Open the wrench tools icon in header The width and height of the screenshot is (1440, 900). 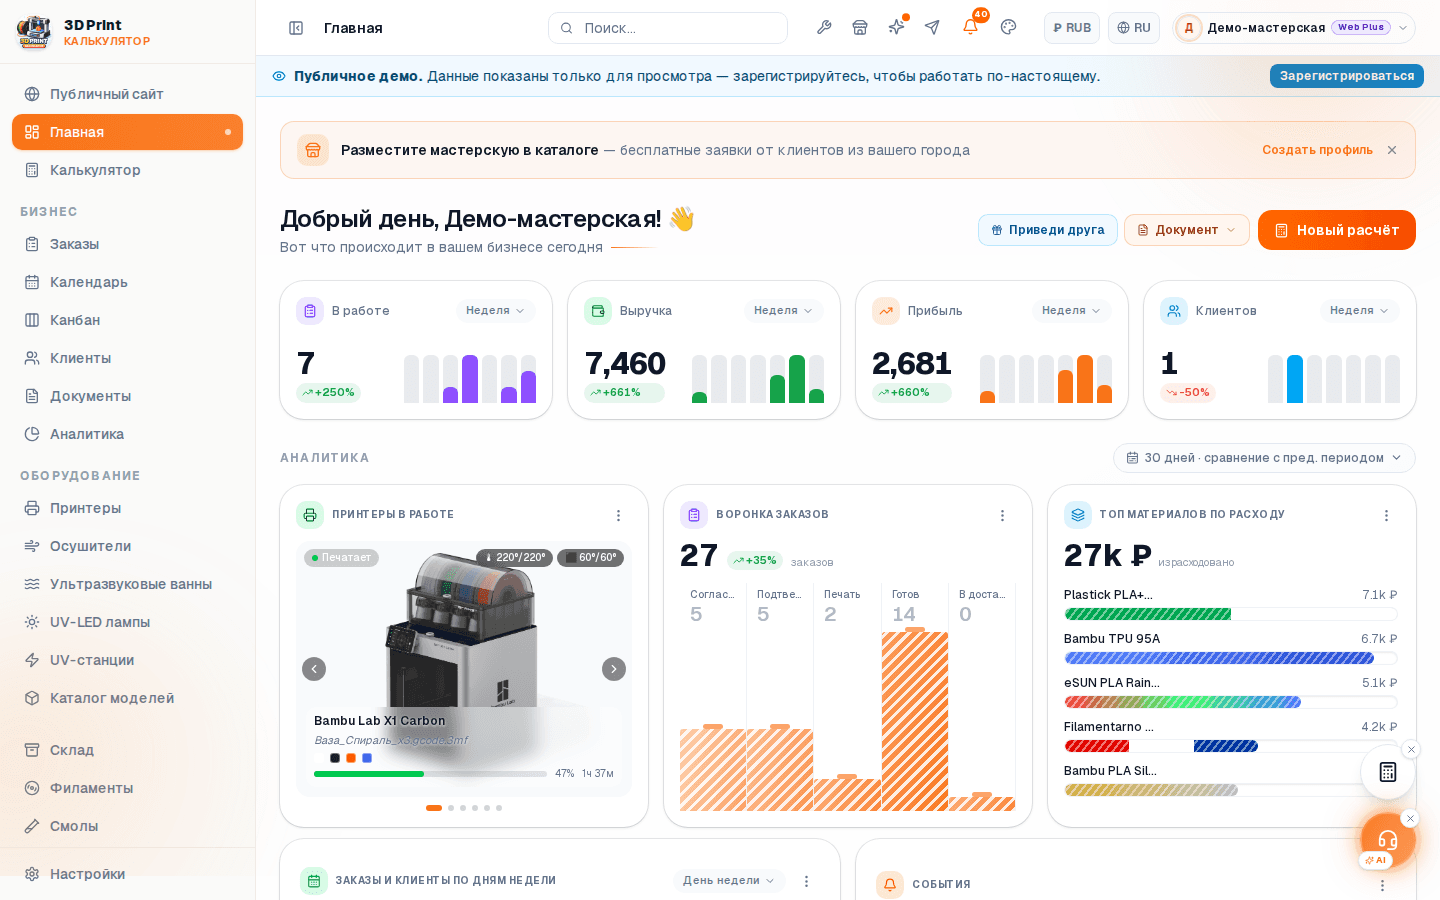824,27
